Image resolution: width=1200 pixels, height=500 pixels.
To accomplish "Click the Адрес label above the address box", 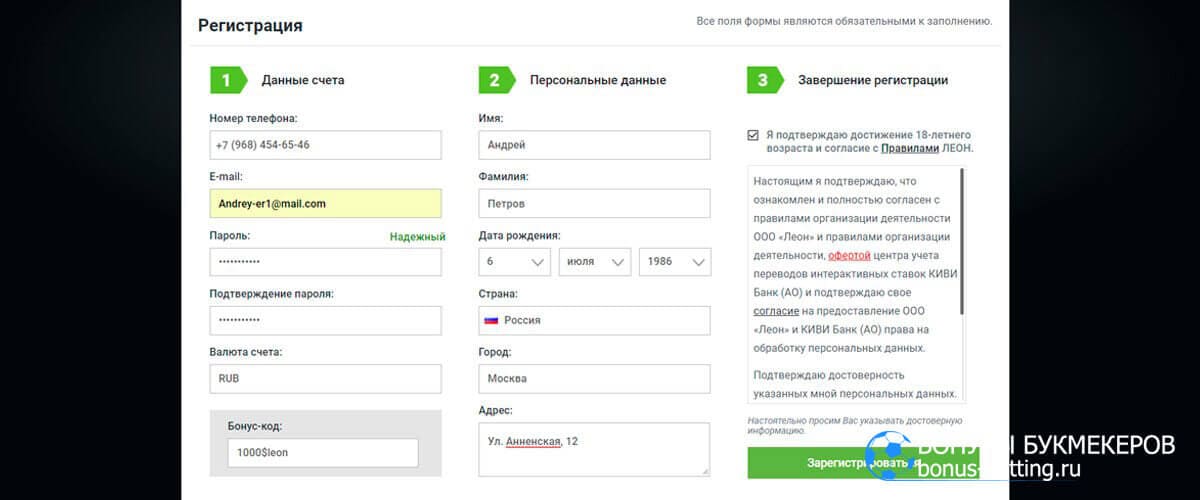I will coord(496,410).
